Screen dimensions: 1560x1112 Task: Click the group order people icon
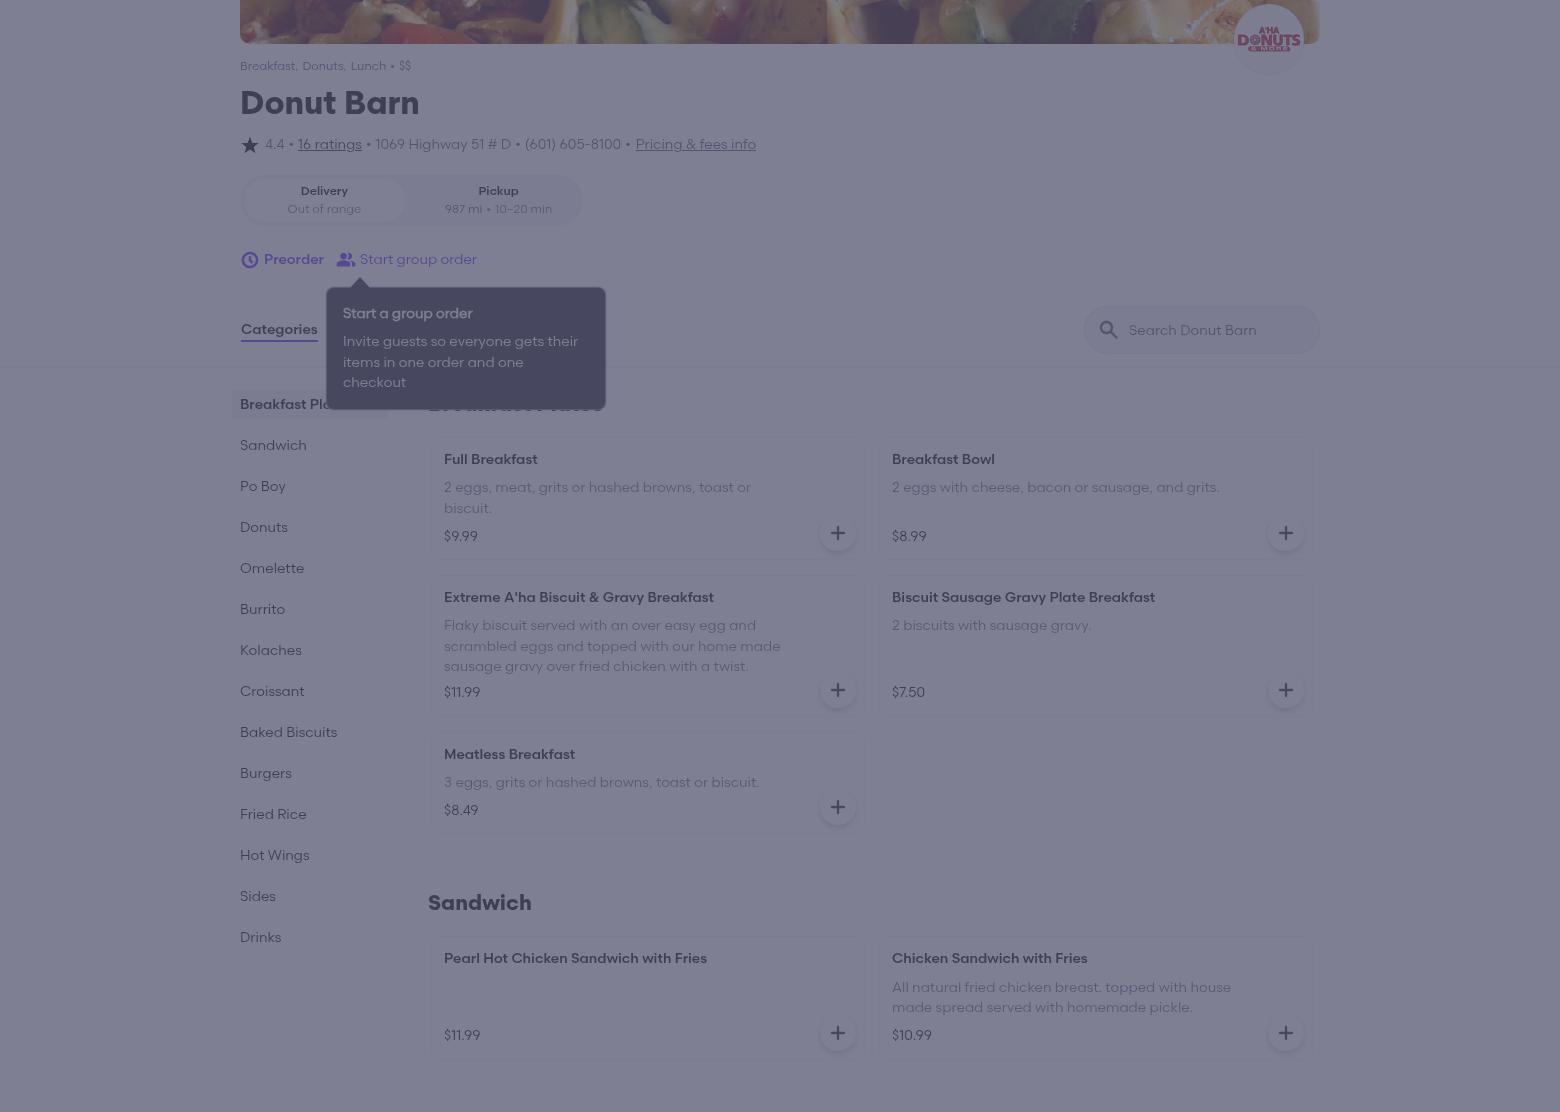[346, 260]
